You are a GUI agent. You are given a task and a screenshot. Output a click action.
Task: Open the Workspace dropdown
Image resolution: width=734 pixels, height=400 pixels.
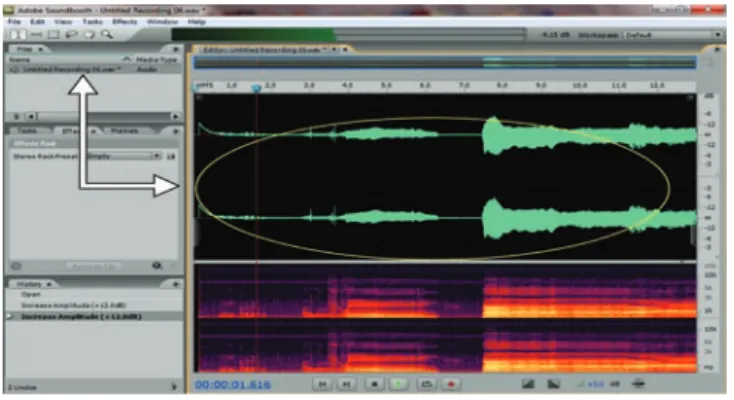click(674, 35)
